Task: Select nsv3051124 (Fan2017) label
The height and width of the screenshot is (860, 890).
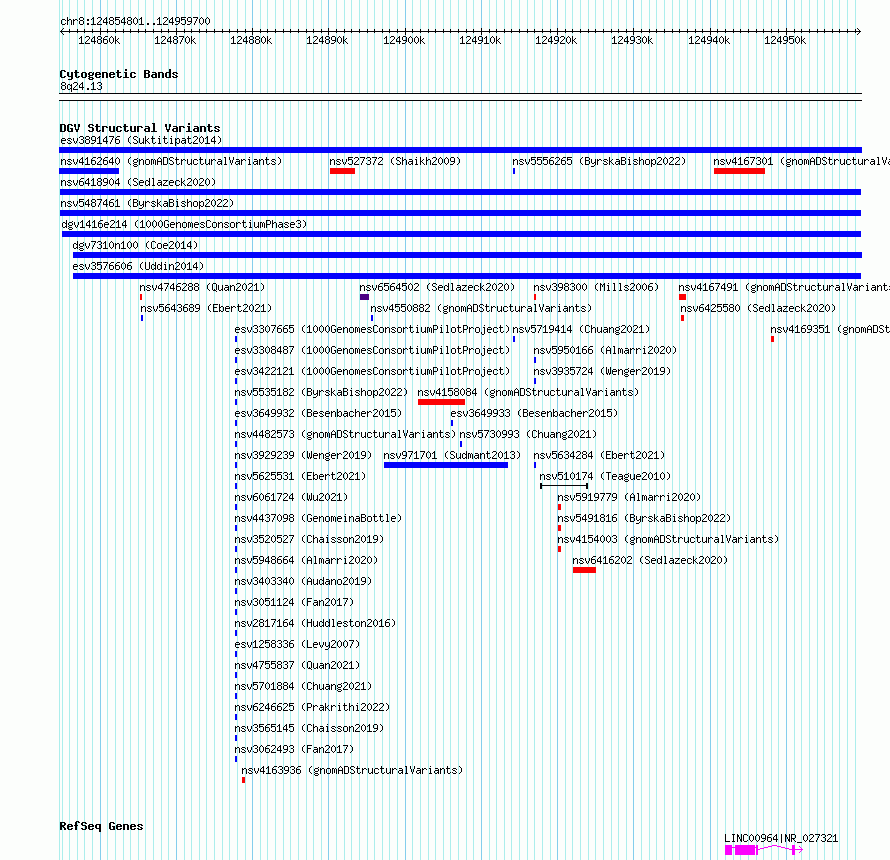Action: pos(295,602)
